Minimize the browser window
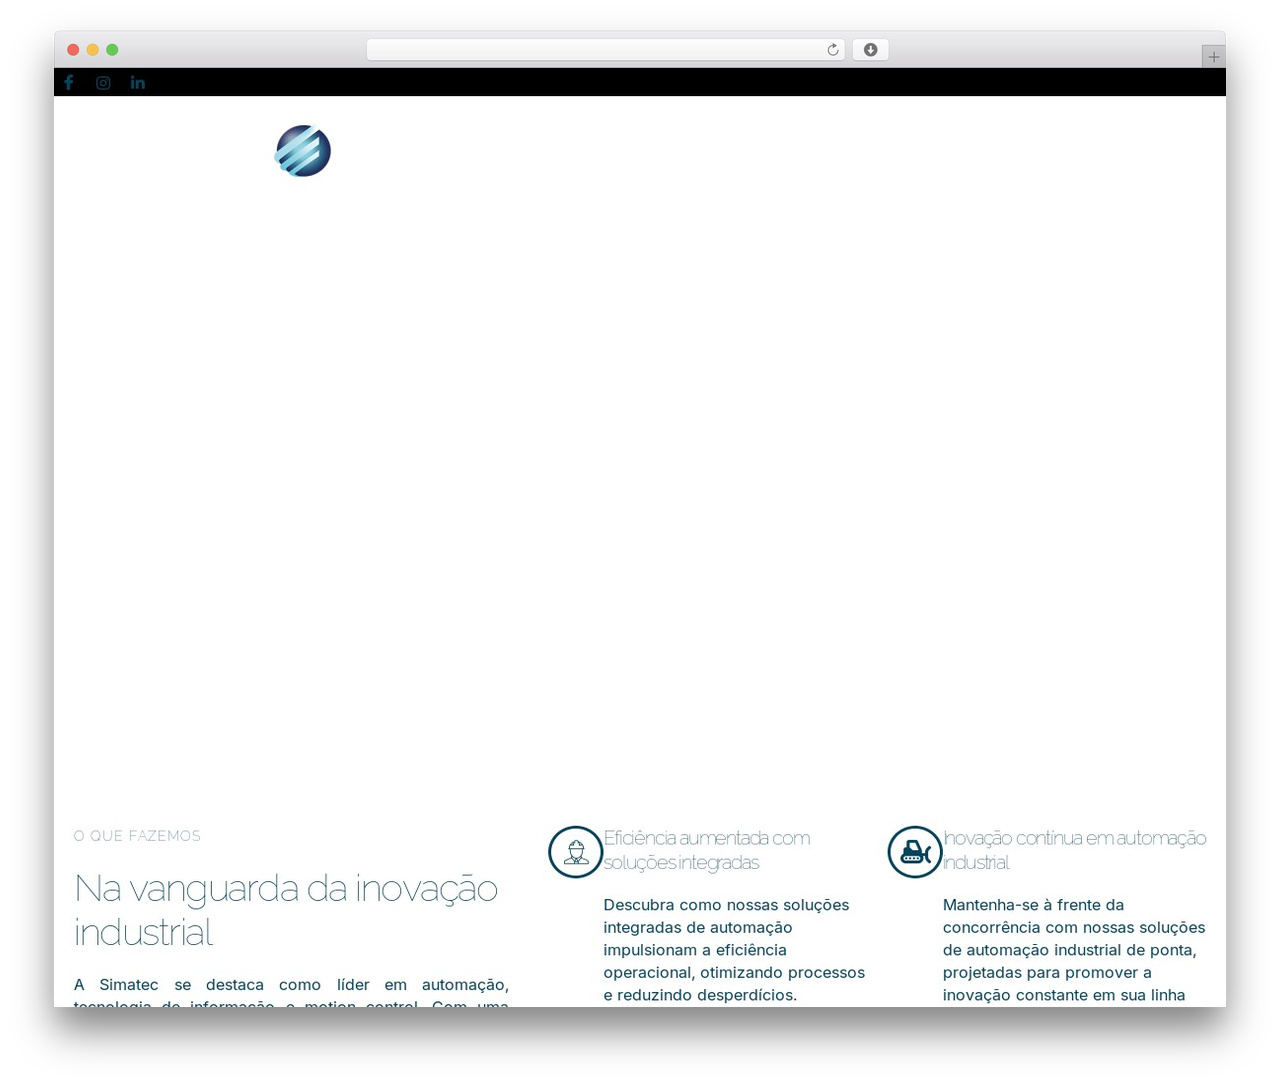The image size is (1280, 1084). click(93, 50)
